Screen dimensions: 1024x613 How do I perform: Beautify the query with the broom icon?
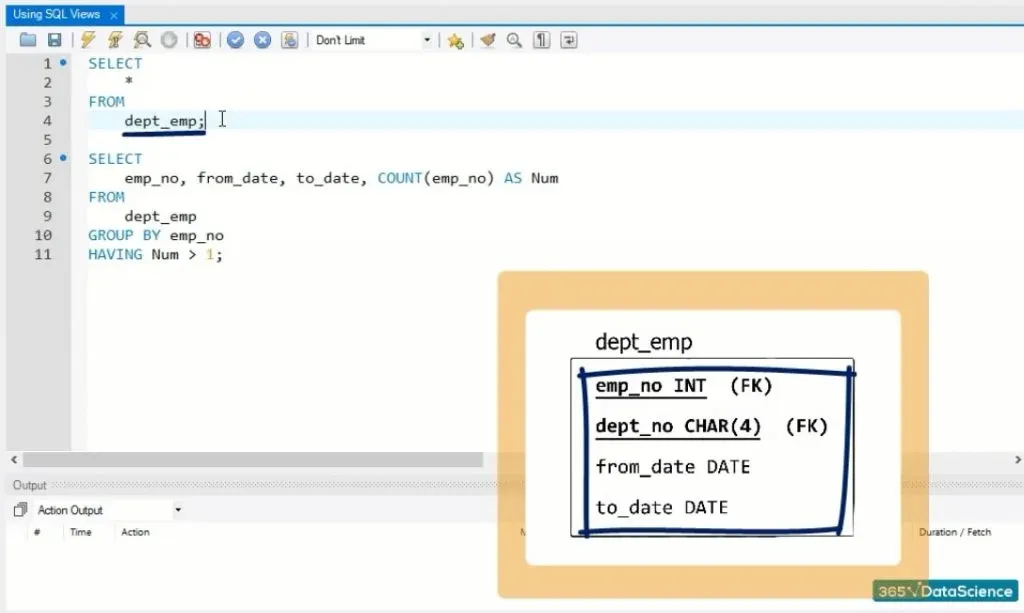[x=488, y=40]
